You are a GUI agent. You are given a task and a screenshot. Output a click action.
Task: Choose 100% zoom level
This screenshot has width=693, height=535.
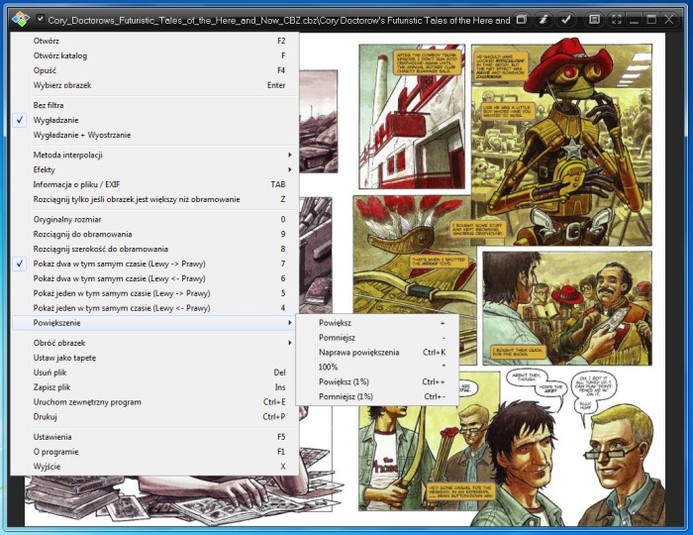[377, 367]
